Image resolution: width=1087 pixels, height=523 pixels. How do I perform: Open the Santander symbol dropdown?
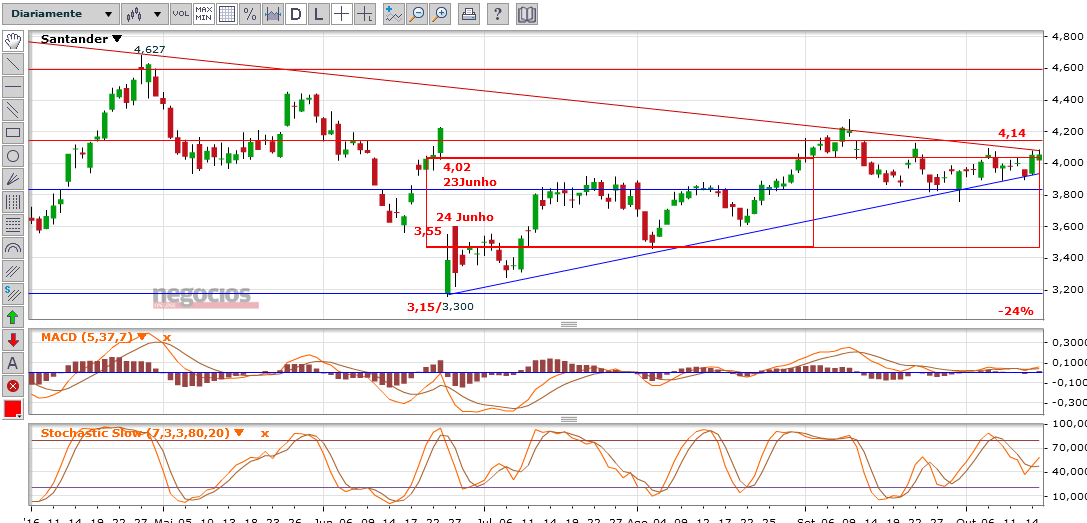coord(116,40)
